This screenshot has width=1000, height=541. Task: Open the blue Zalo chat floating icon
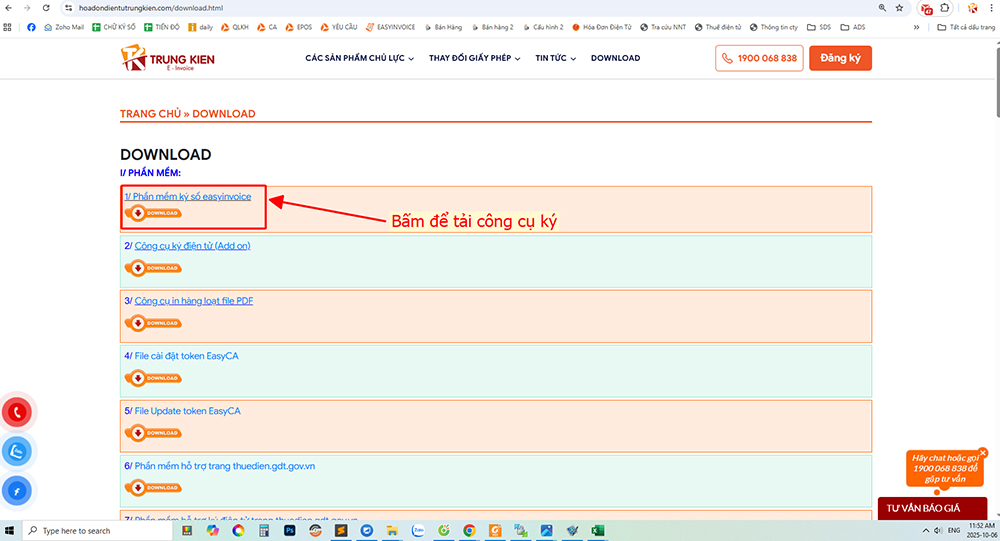click(x=17, y=452)
